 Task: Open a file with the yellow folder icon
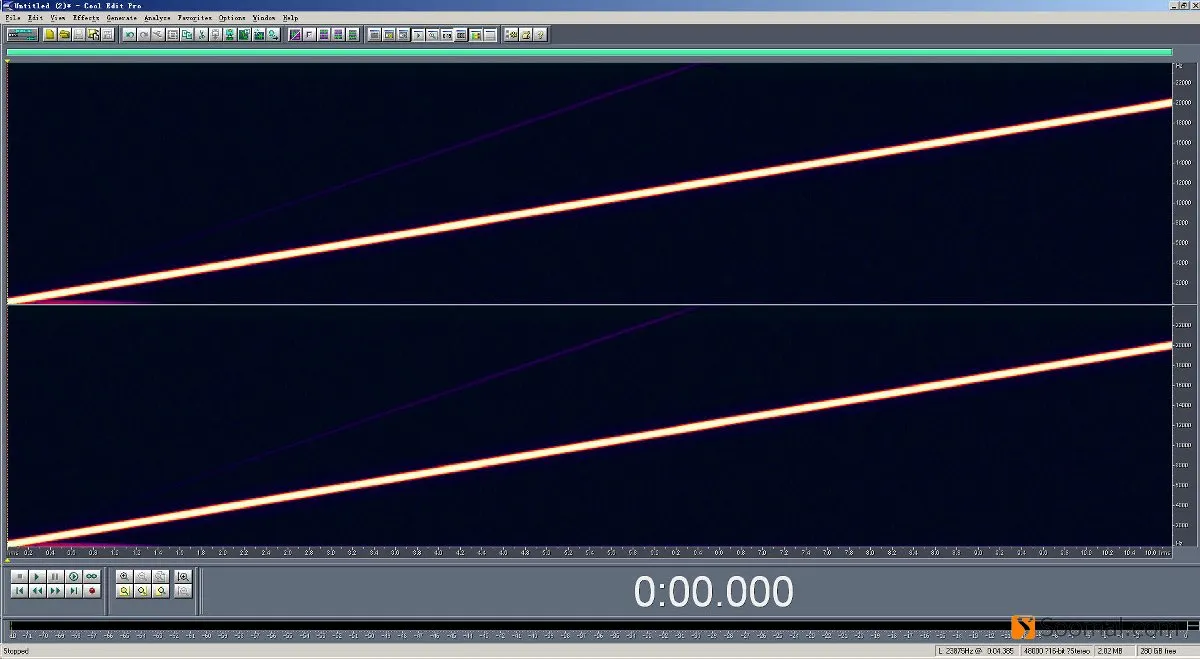point(64,34)
